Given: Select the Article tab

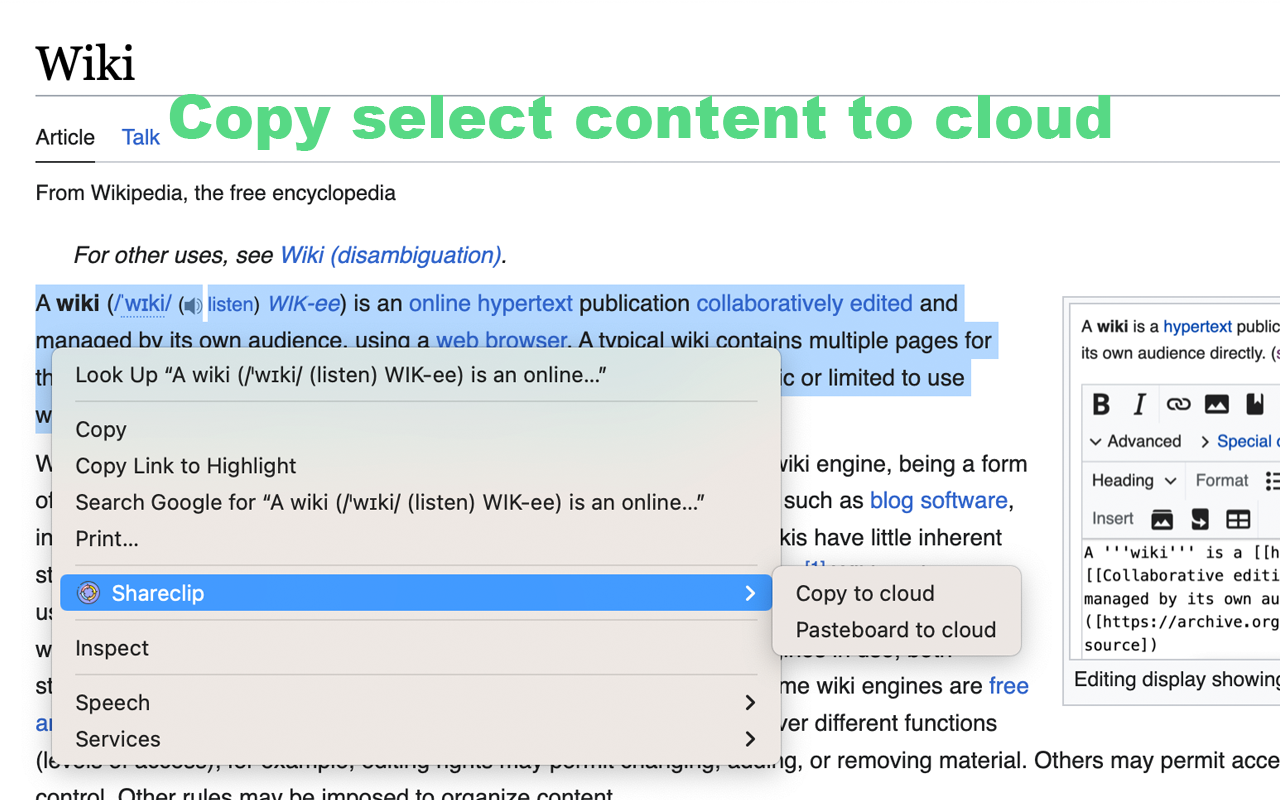Looking at the screenshot, I should (x=65, y=137).
